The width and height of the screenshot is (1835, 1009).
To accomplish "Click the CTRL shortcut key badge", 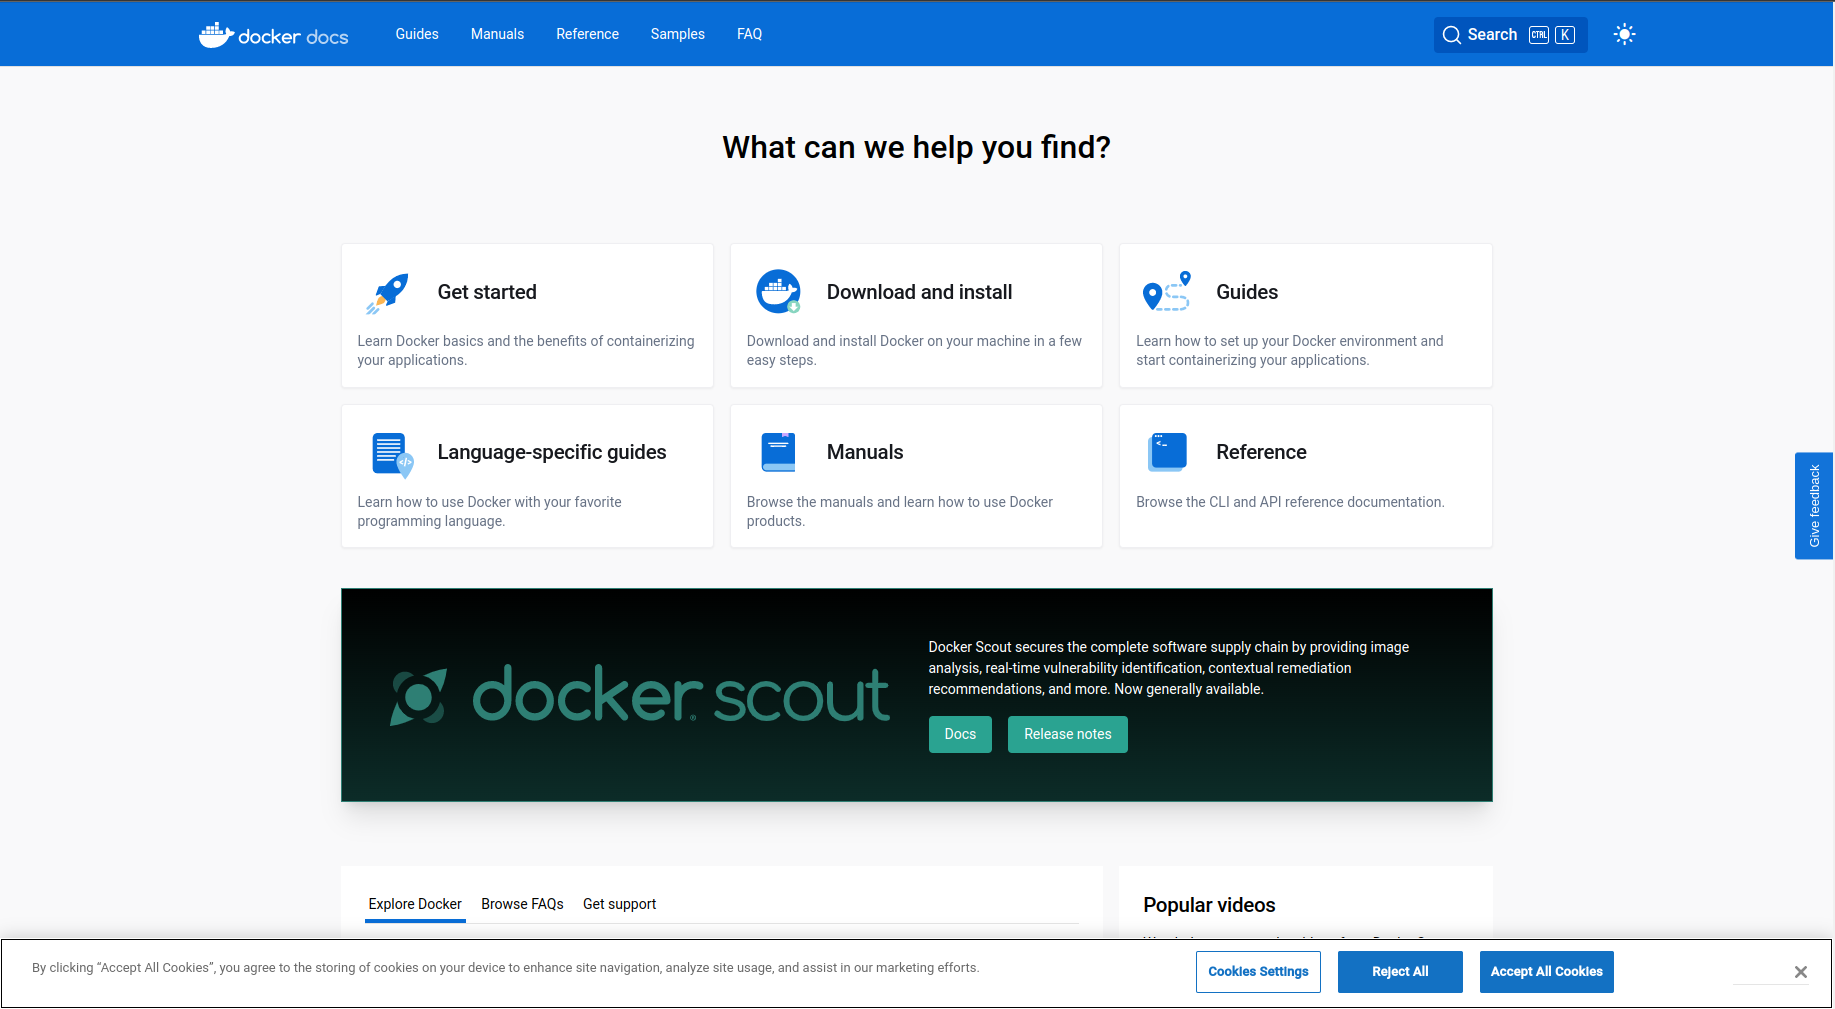I will click(x=1539, y=35).
